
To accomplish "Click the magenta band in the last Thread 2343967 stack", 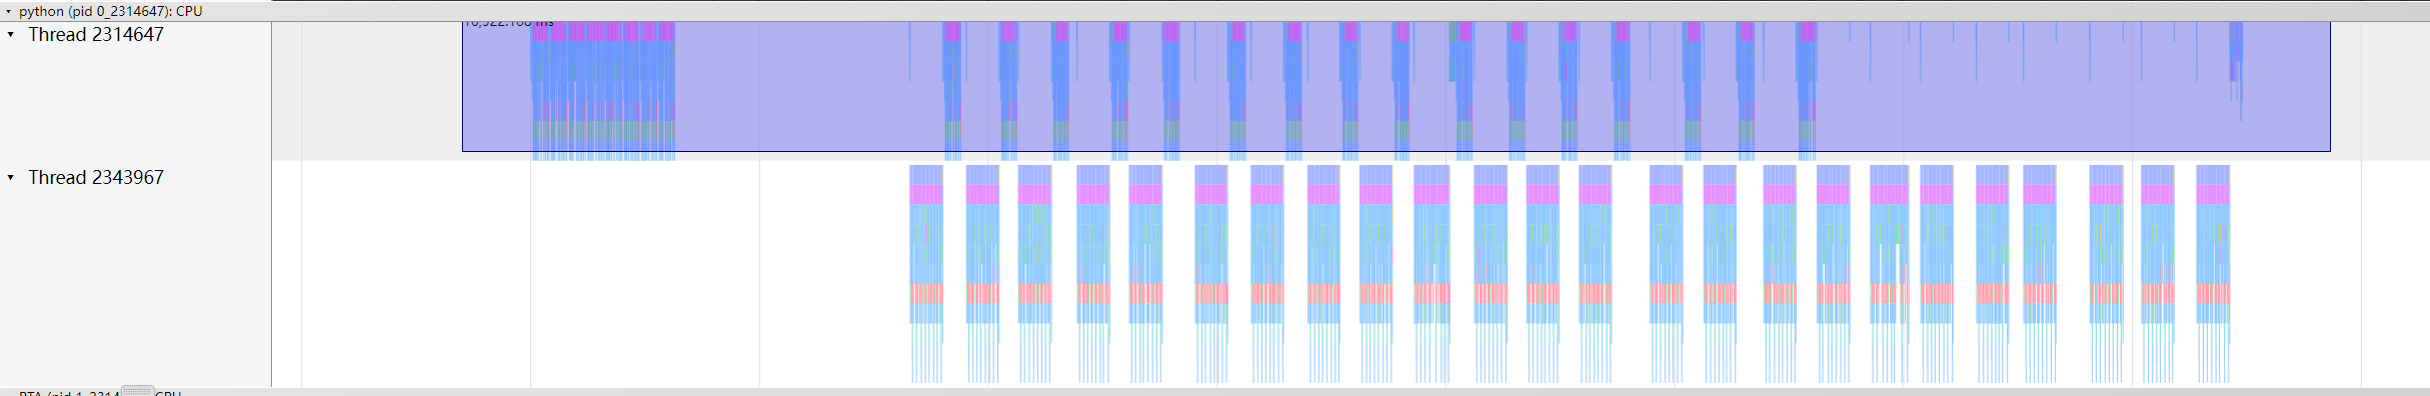I will tap(2213, 194).
